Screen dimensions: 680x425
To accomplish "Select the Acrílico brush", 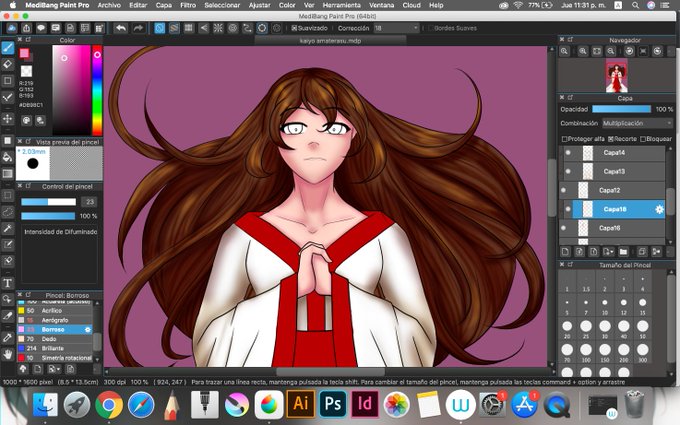I will coord(55,311).
